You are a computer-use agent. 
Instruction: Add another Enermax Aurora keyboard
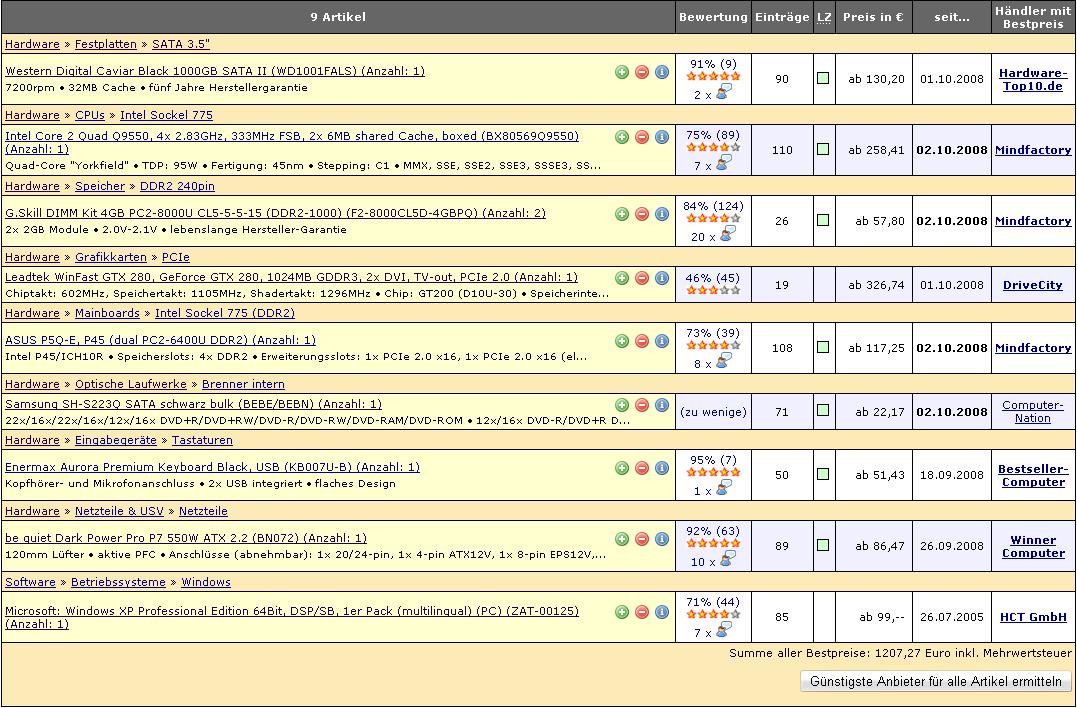(x=622, y=468)
